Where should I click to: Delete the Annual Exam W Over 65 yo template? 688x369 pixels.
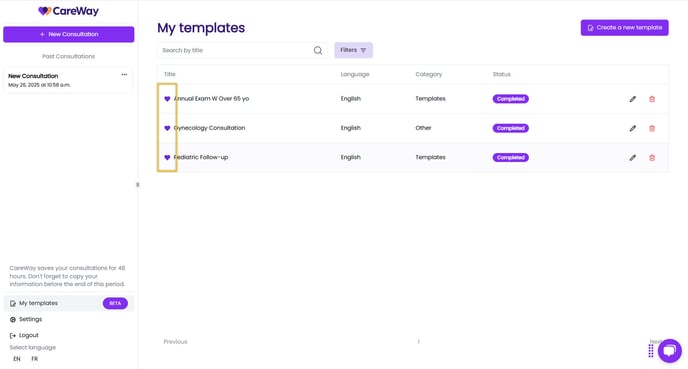(652, 99)
